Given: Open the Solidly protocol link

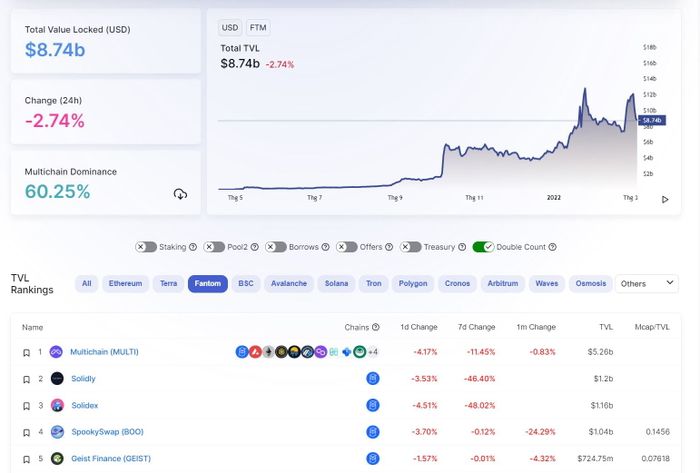Looking at the screenshot, I should pyautogui.click(x=83, y=379).
